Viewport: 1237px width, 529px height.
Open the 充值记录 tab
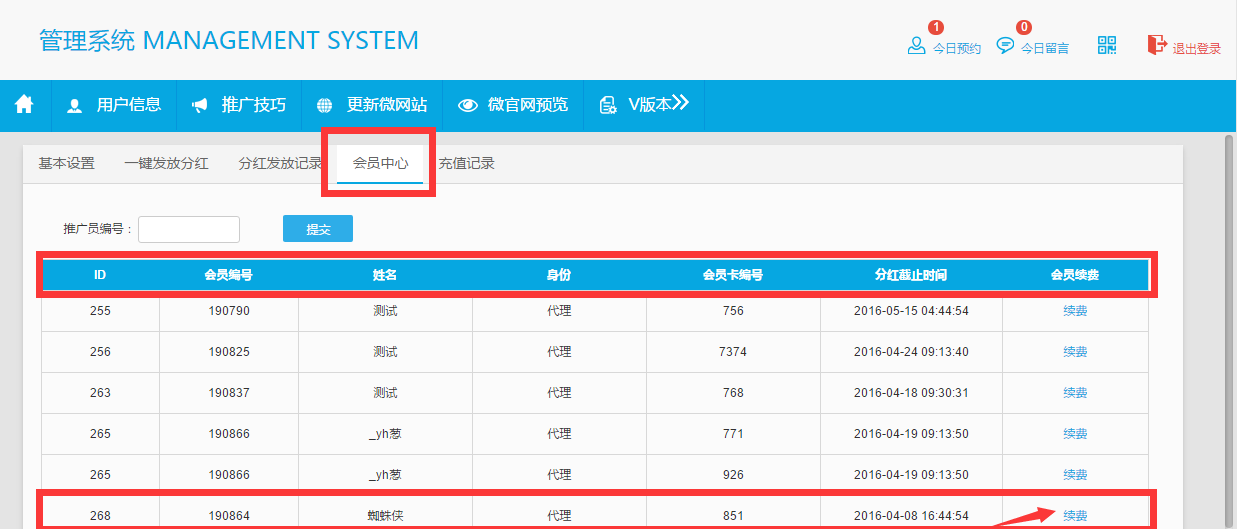466,163
